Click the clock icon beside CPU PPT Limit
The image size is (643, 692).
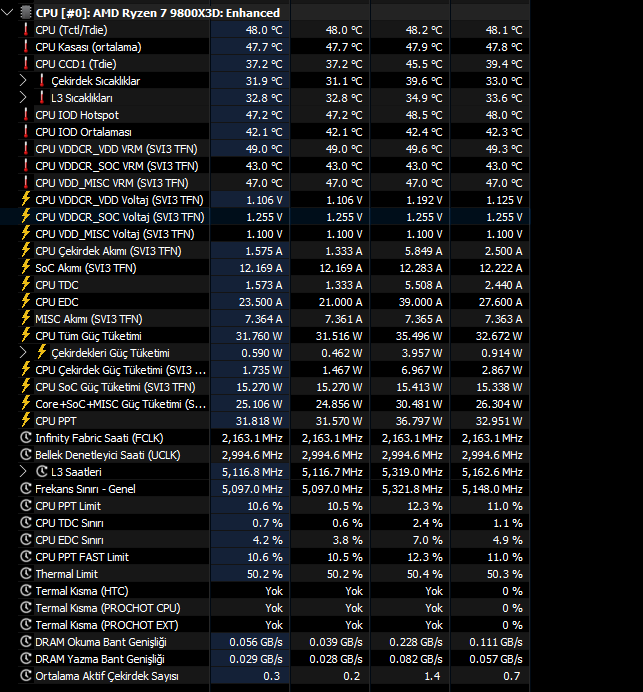(26, 506)
